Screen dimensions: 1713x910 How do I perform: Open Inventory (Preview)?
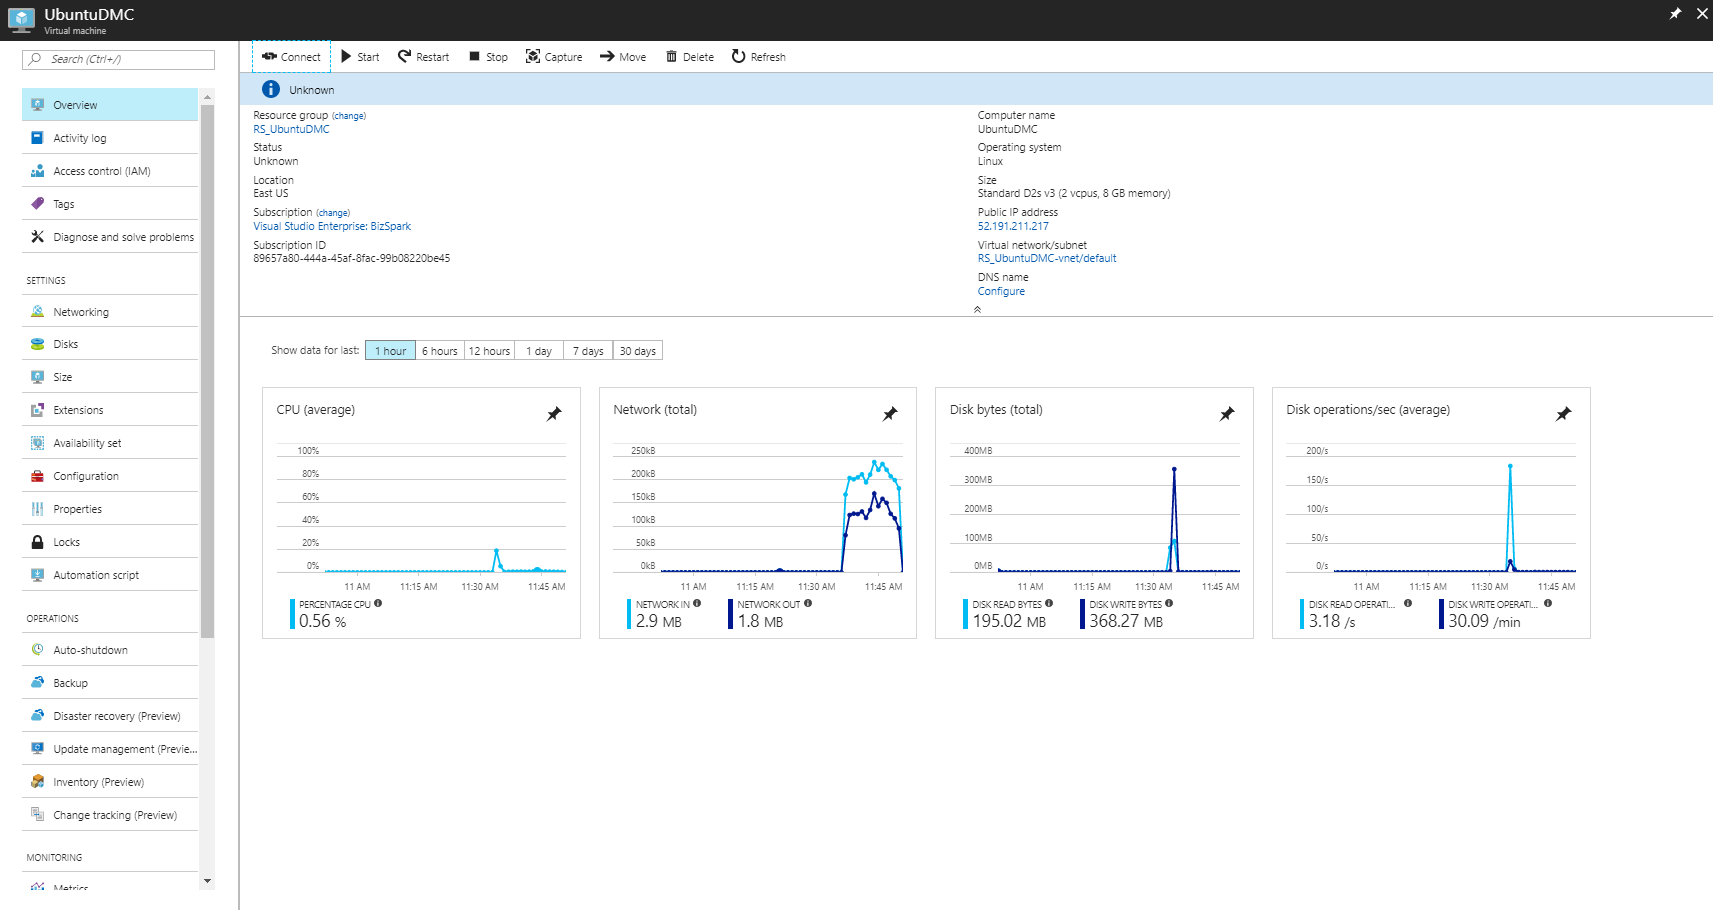coord(110,782)
